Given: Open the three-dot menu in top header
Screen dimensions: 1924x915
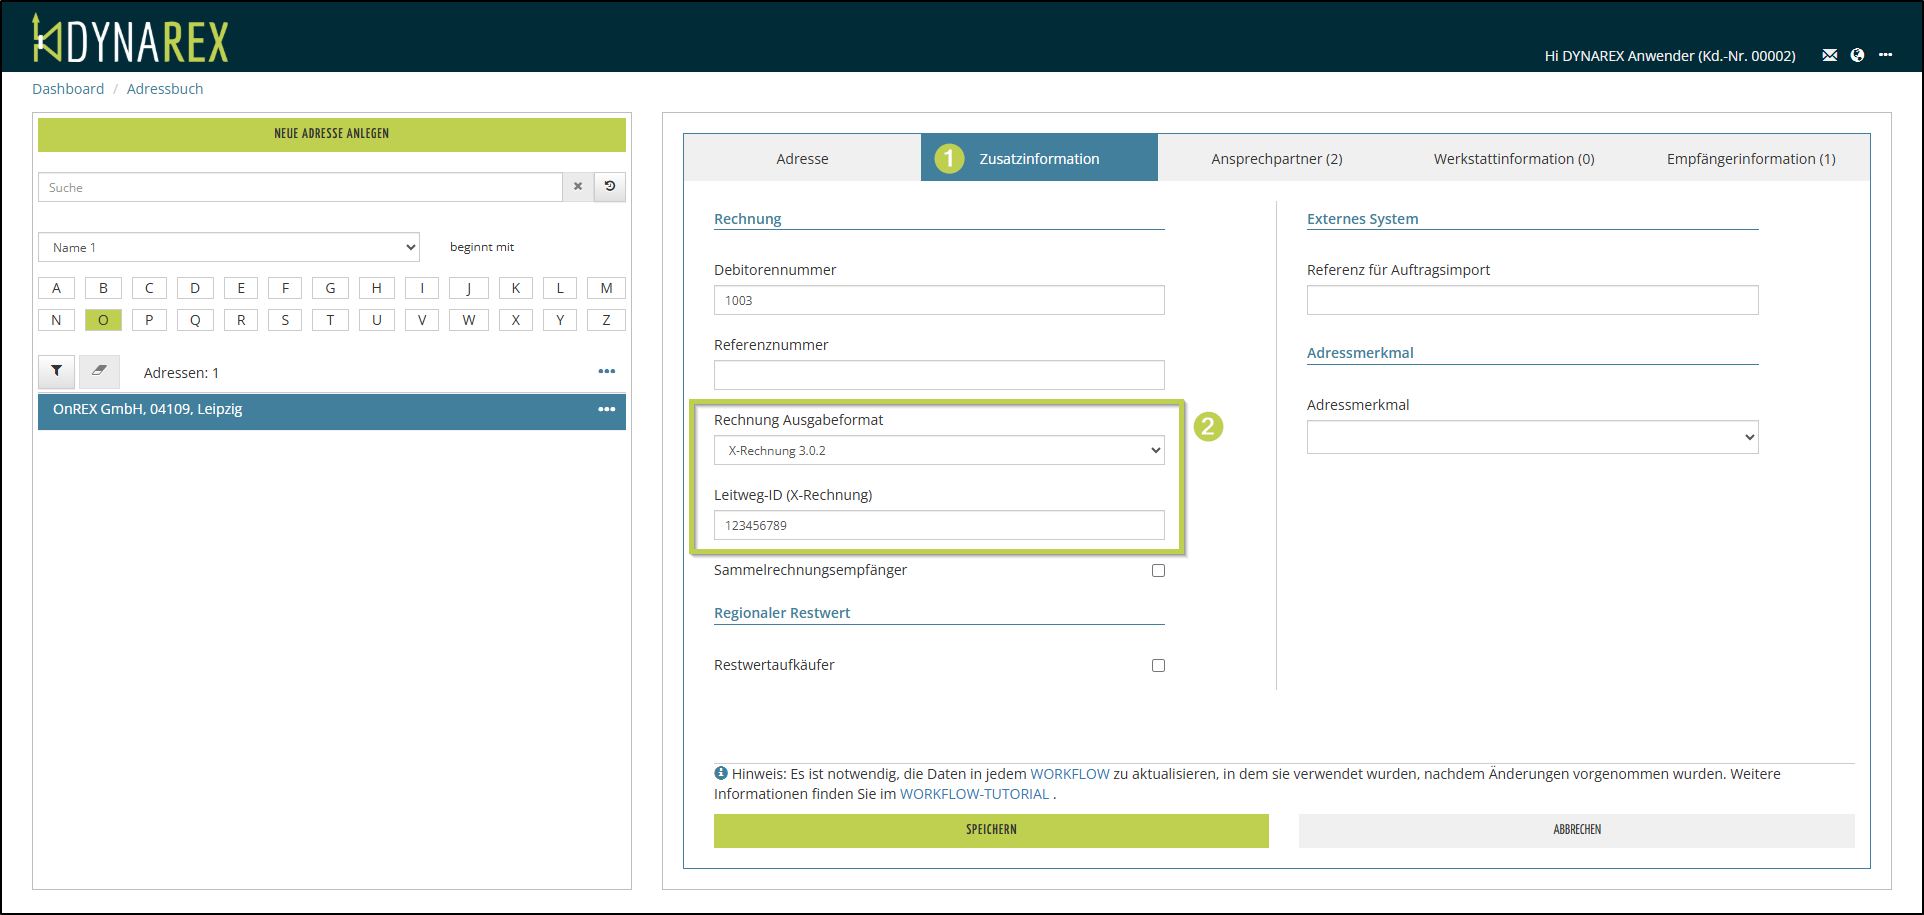Looking at the screenshot, I should pos(1885,55).
